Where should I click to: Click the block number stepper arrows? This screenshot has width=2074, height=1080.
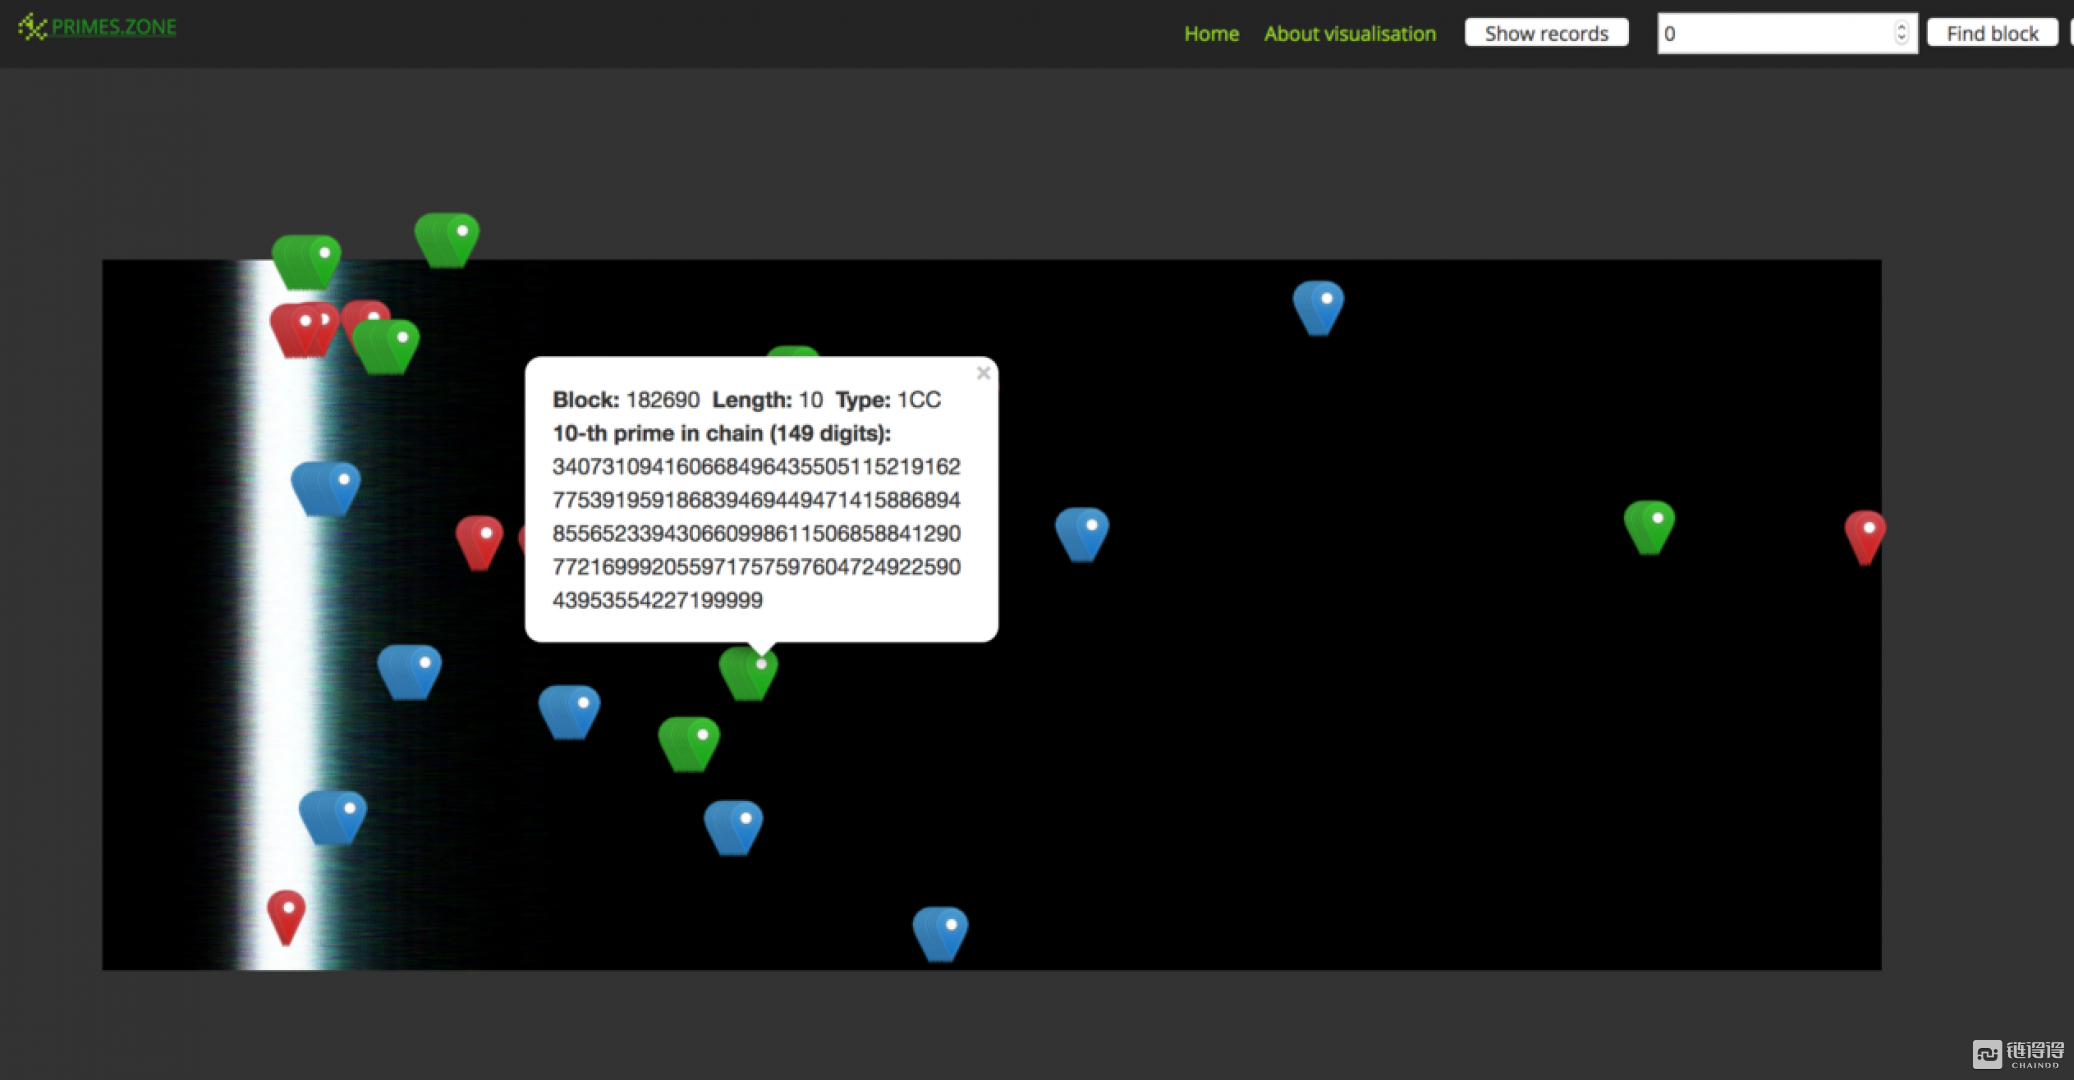pos(1901,33)
